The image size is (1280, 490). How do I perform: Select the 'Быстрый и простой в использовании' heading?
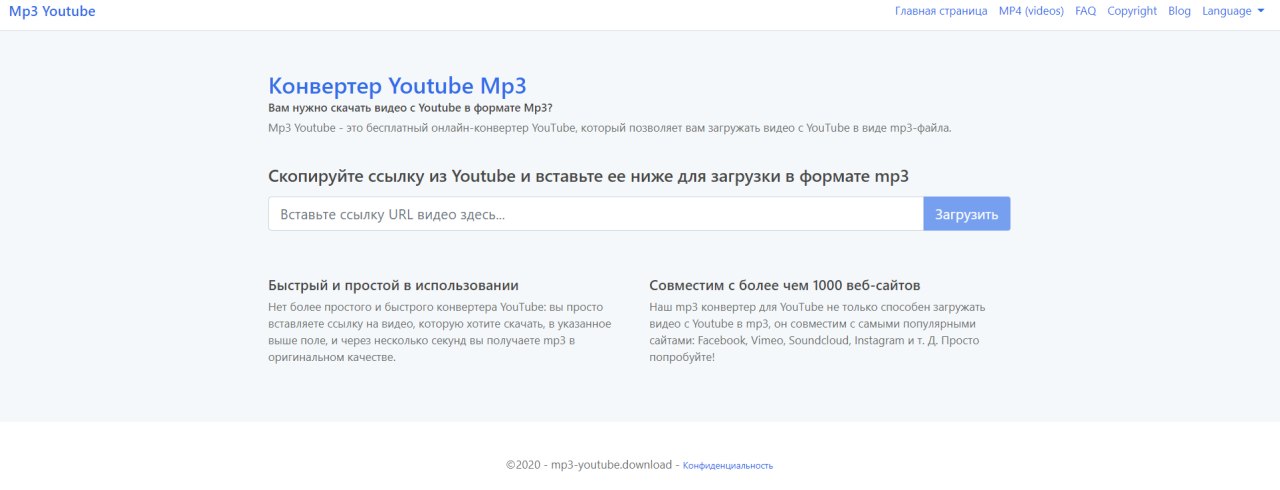pyautogui.click(x=394, y=285)
